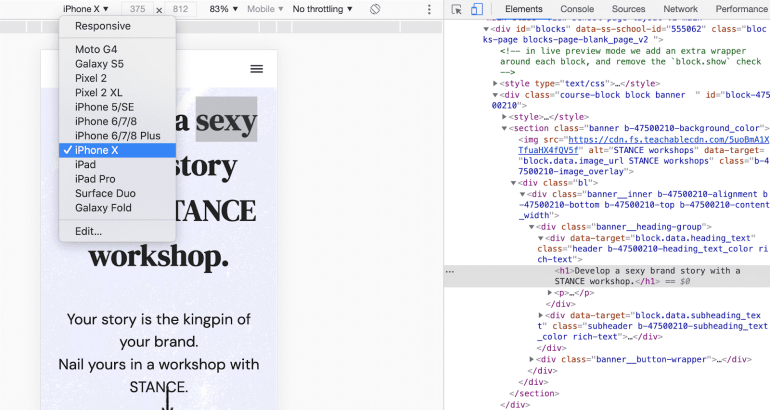Select Responsive from the device list

point(117,26)
